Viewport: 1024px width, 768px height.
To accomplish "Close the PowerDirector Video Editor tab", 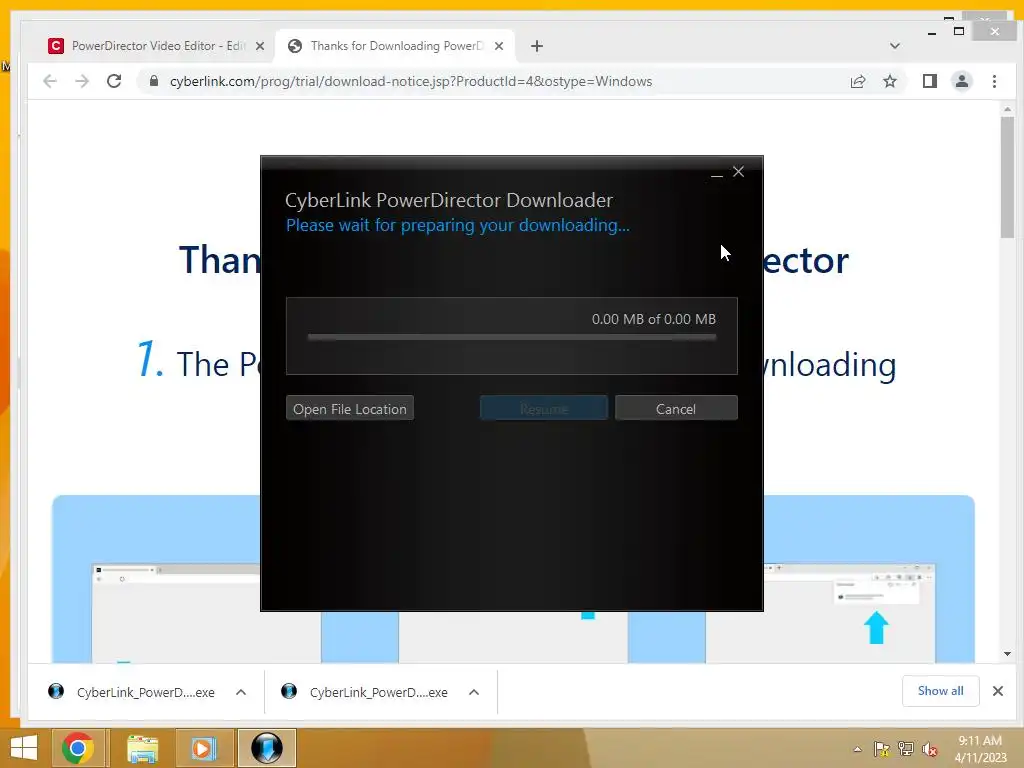I will pos(260,46).
